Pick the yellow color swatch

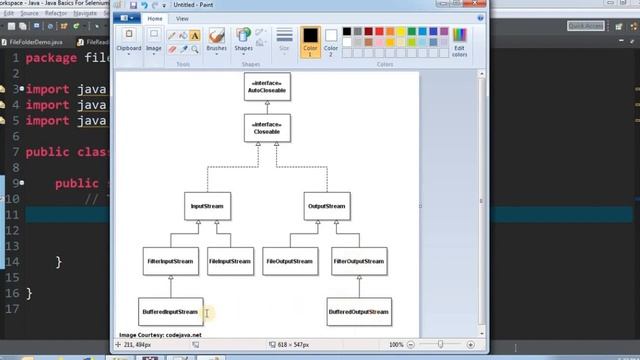(x=401, y=31)
